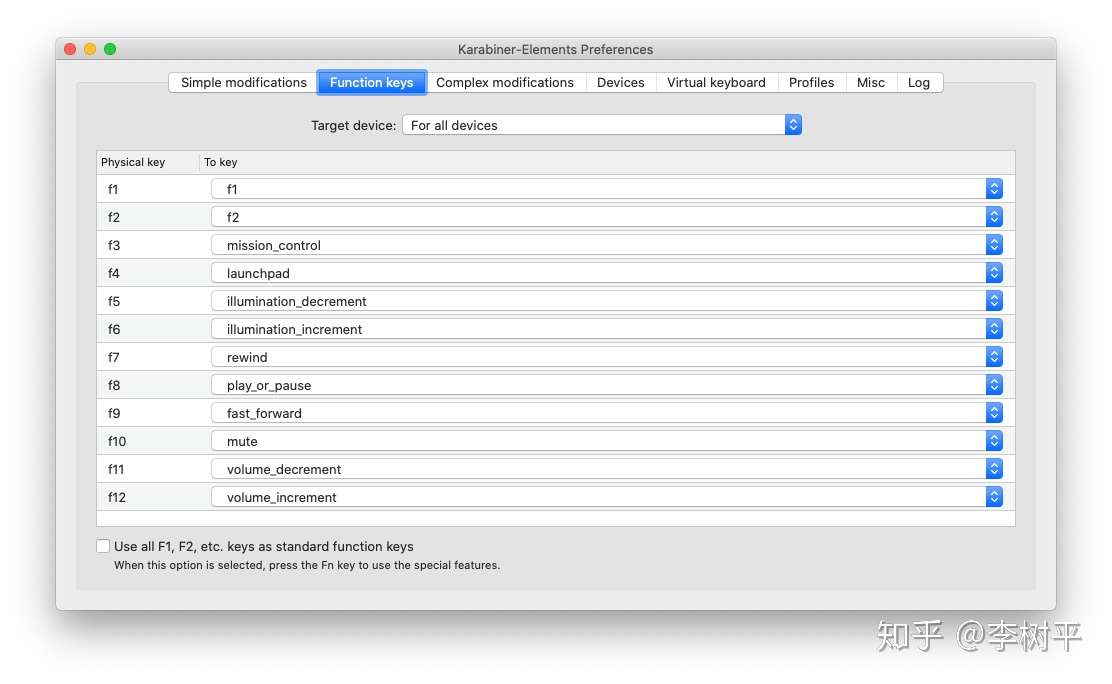1112x684 pixels.
Task: Enable using F1, F2 as standard function keys
Action: click(103, 546)
